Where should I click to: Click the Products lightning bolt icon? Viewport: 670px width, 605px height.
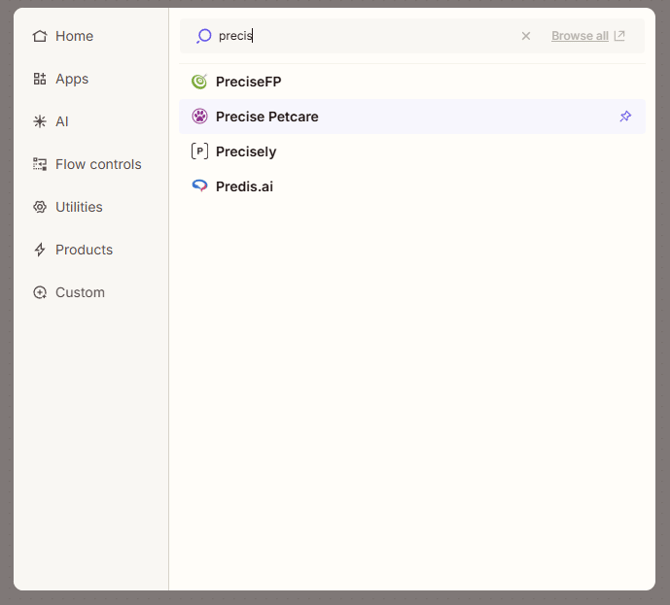click(x=40, y=250)
